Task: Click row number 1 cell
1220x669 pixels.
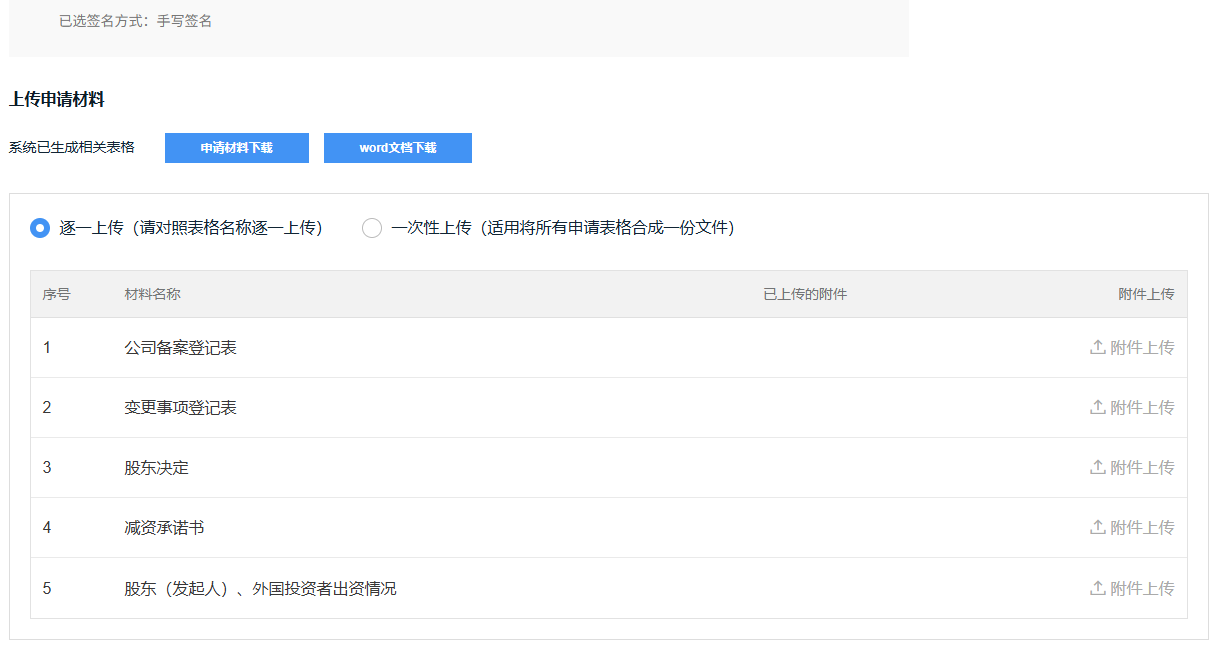Action: (x=47, y=348)
